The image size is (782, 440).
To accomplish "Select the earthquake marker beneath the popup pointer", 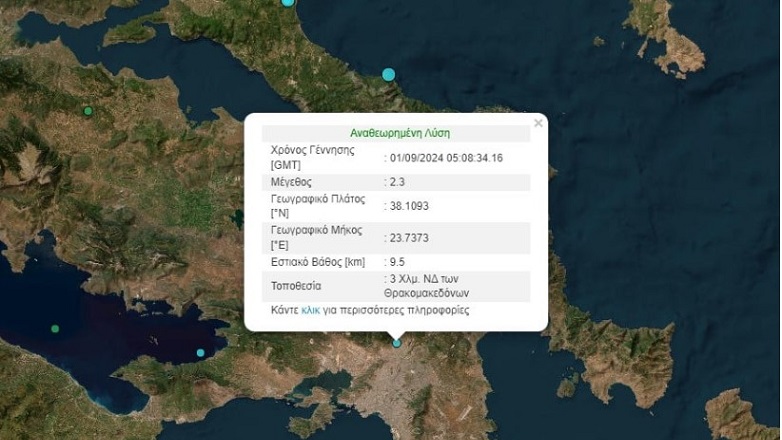I will click(396, 343).
